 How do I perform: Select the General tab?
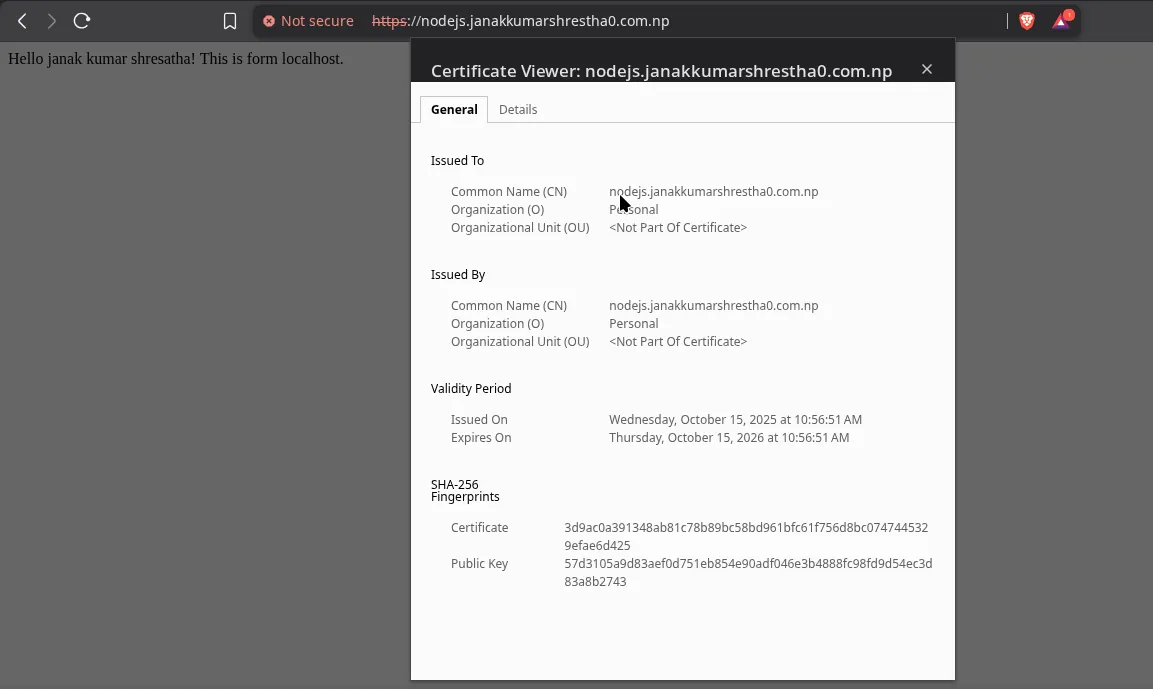(454, 109)
